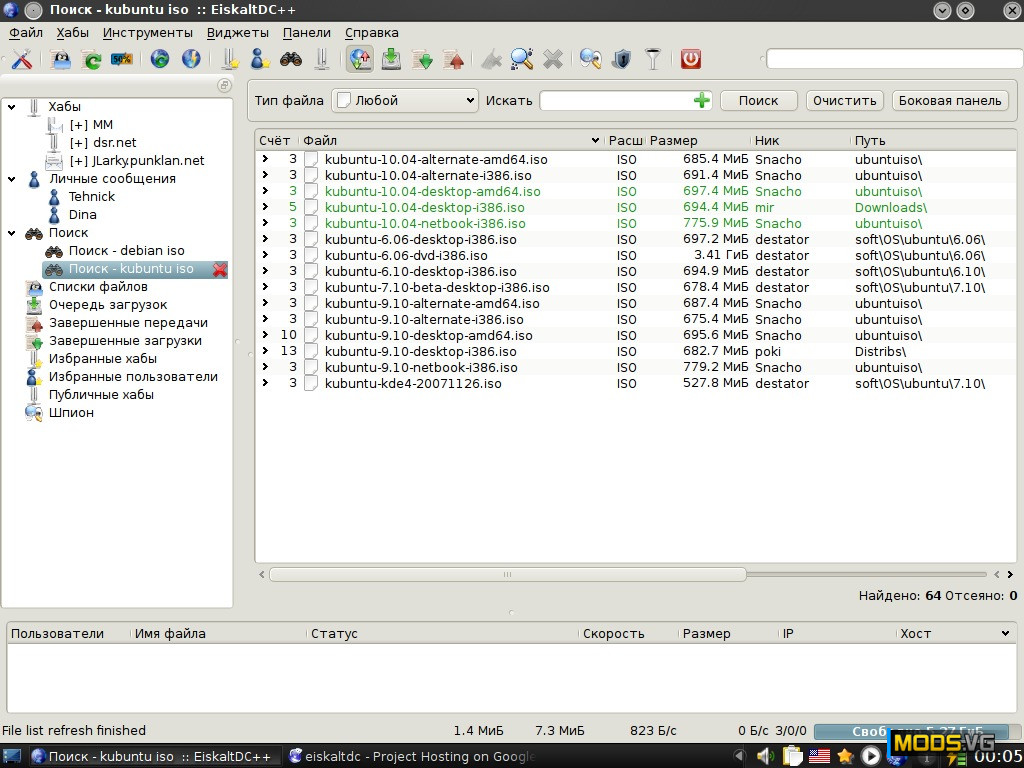Viewport: 1024px width, 768px height.
Task: Close the Поиск - kubuntu iso sidebar entry
Action: (220, 269)
